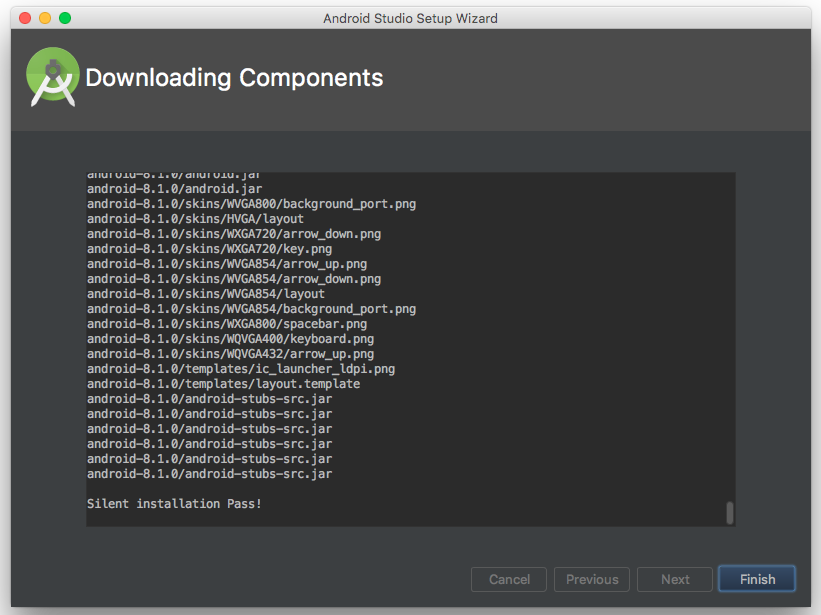Click the Android Studio logo icon

tap(52, 77)
